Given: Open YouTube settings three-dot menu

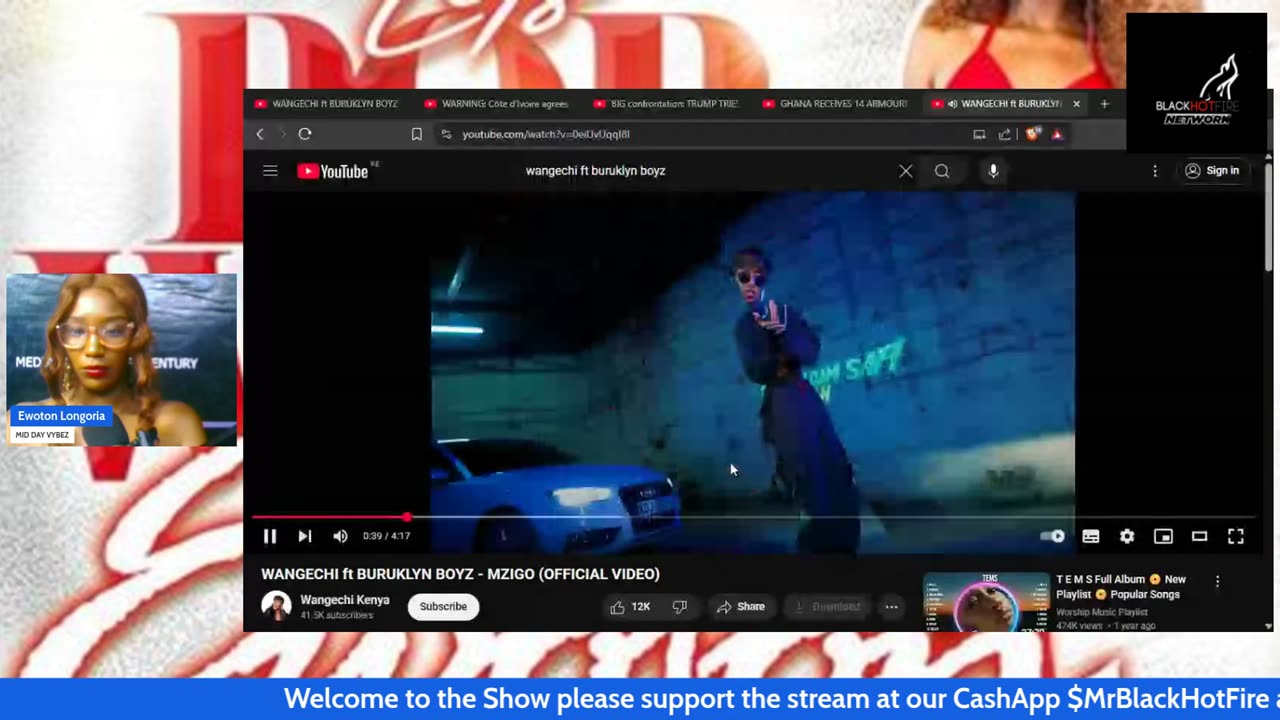Looking at the screenshot, I should pyautogui.click(x=1155, y=171).
